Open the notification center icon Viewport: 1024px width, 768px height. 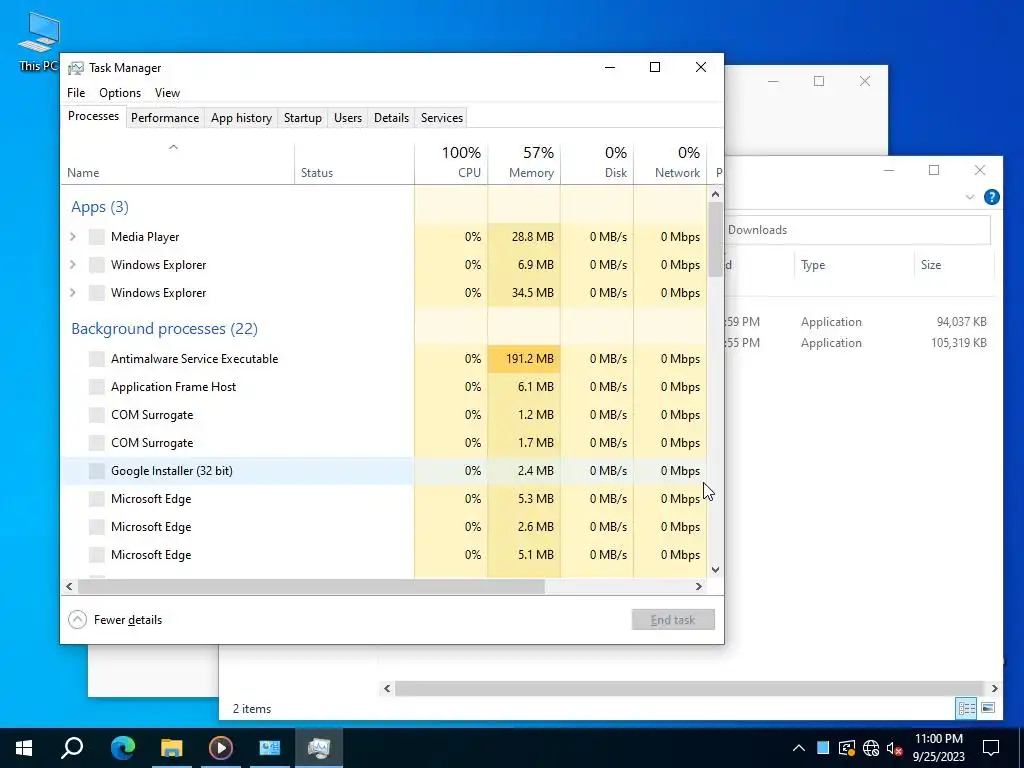pos(991,748)
